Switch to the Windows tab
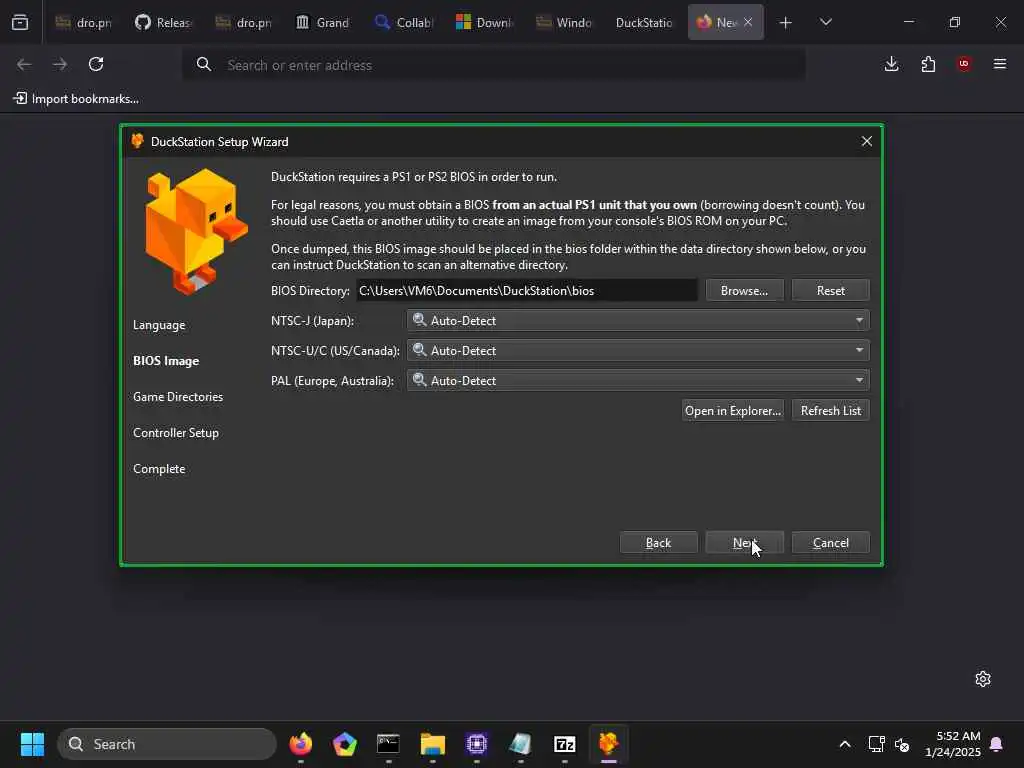This screenshot has height=768, width=1024. tap(564, 22)
